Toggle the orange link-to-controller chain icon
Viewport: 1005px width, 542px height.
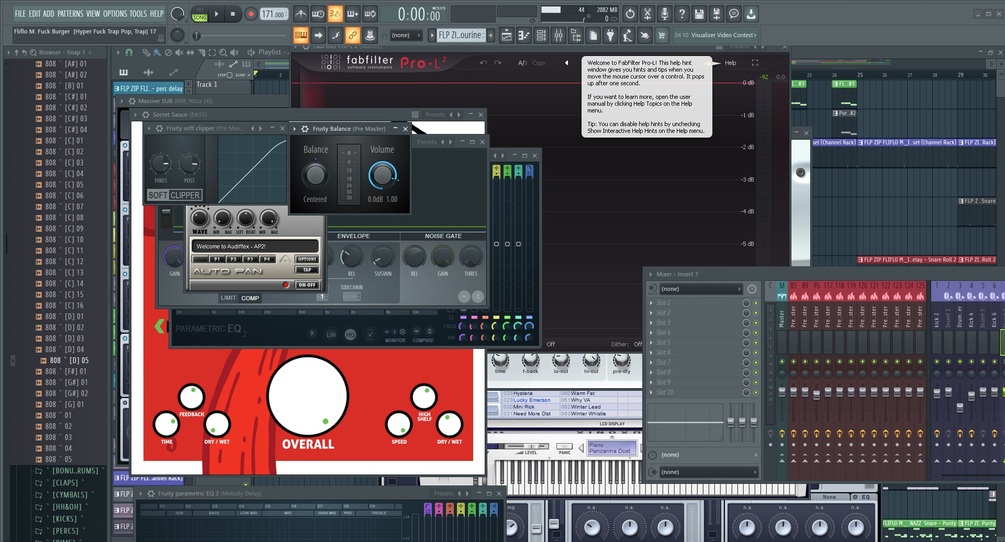[x=353, y=35]
